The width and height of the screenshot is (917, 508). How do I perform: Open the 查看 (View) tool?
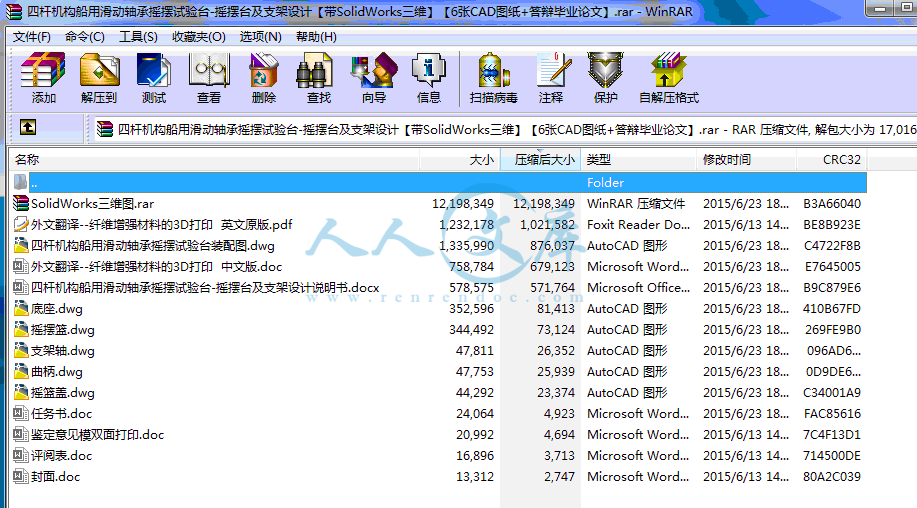[x=209, y=70]
